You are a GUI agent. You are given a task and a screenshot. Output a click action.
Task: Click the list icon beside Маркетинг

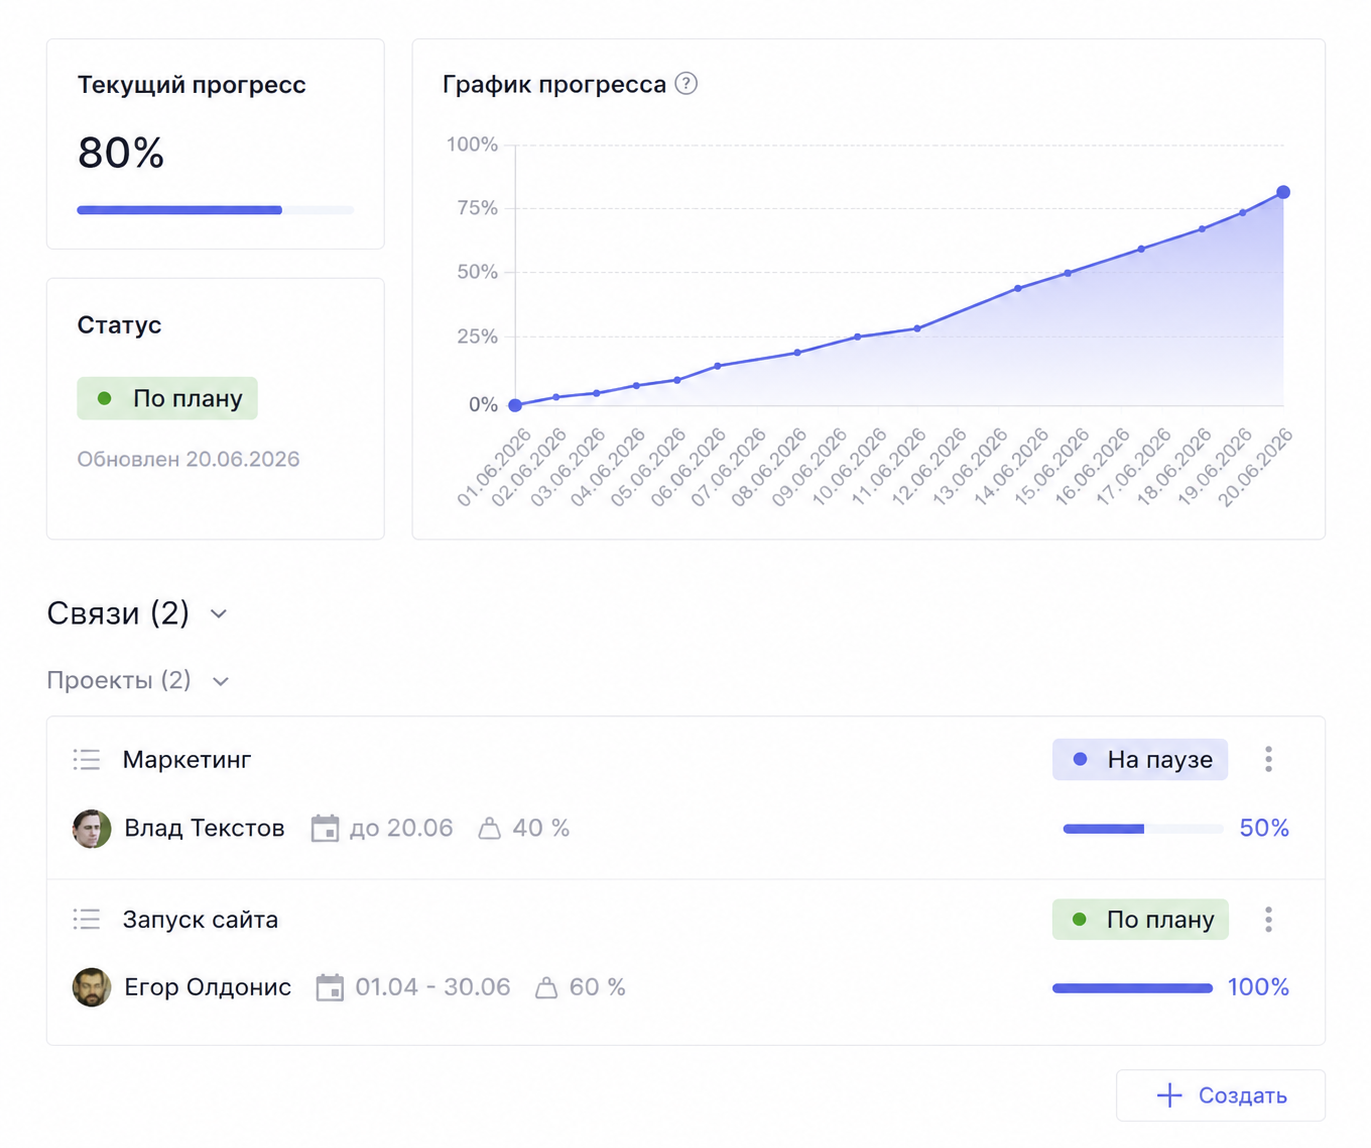click(87, 760)
